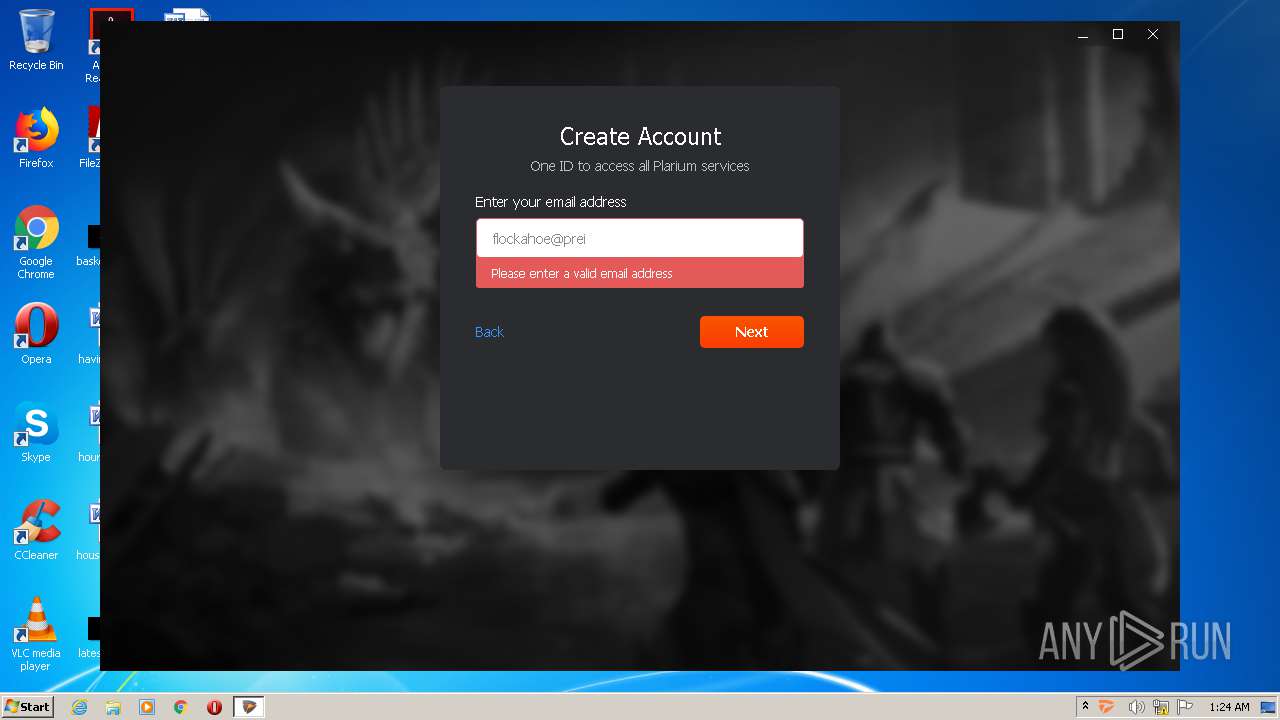Minimize the Plarium window

click(1083, 34)
